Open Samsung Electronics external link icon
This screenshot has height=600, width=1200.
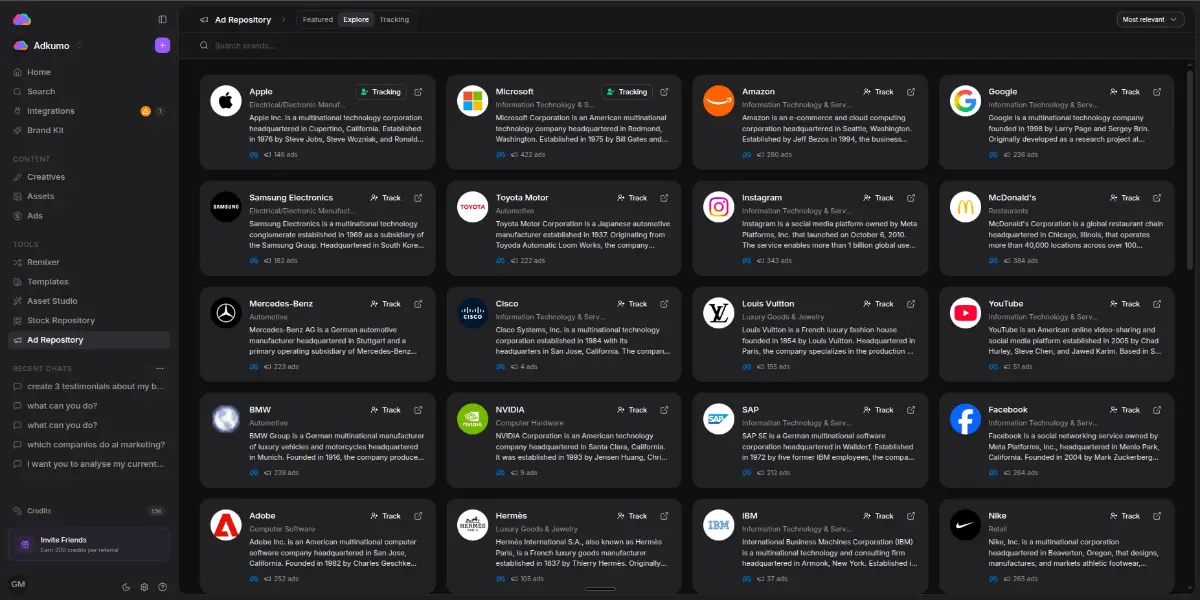[x=418, y=198]
